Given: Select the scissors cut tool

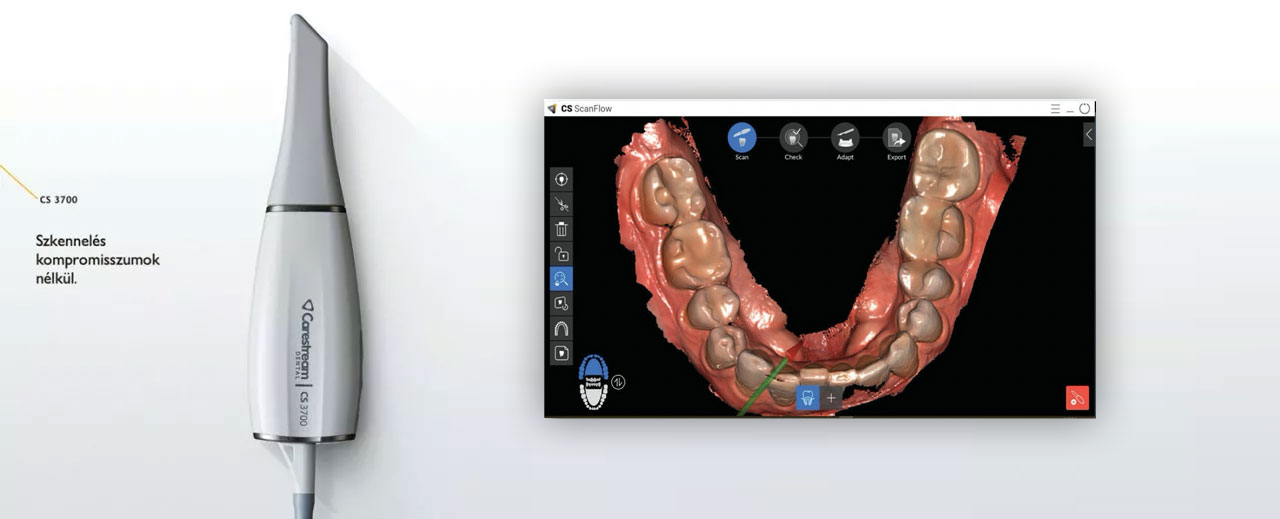Looking at the screenshot, I should (562, 204).
